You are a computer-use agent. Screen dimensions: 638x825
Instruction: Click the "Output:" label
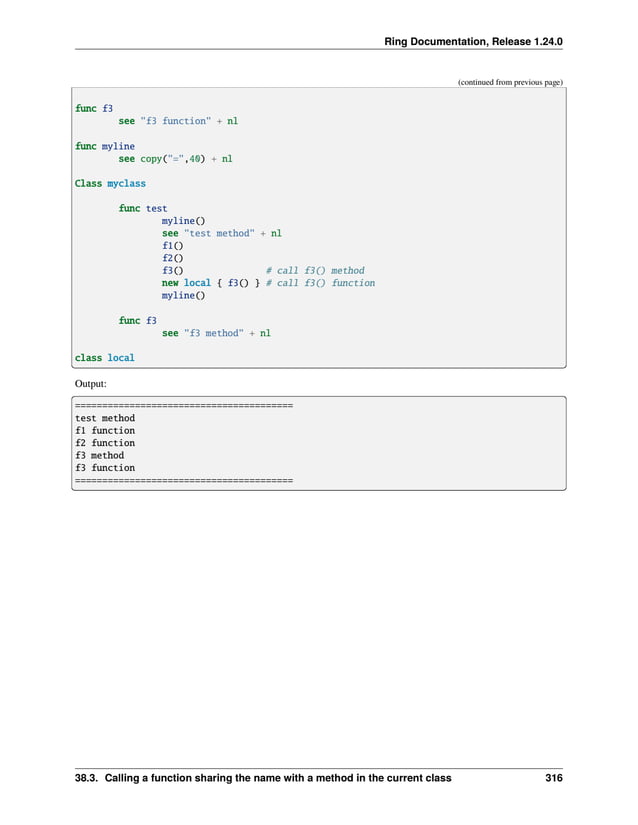pyautogui.click(x=90, y=384)
